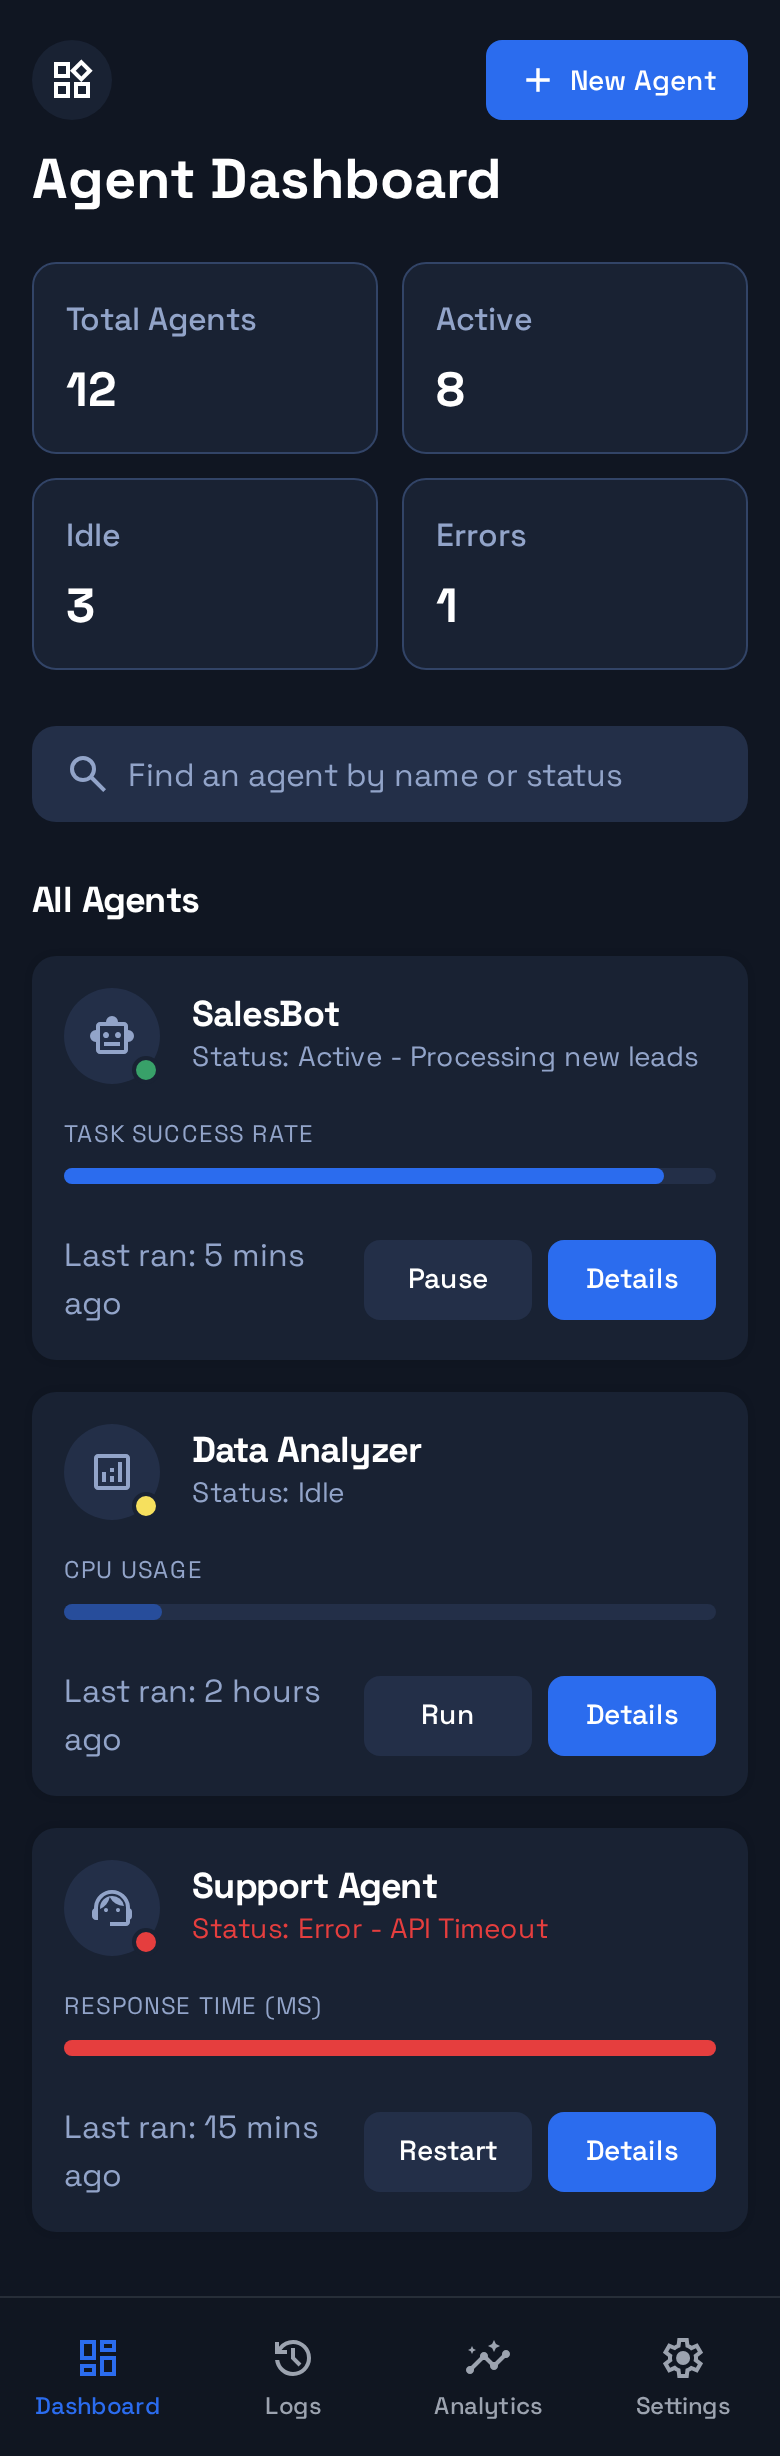Click the Data Analyzer bar chart icon
This screenshot has width=780, height=2456.
point(112,1472)
